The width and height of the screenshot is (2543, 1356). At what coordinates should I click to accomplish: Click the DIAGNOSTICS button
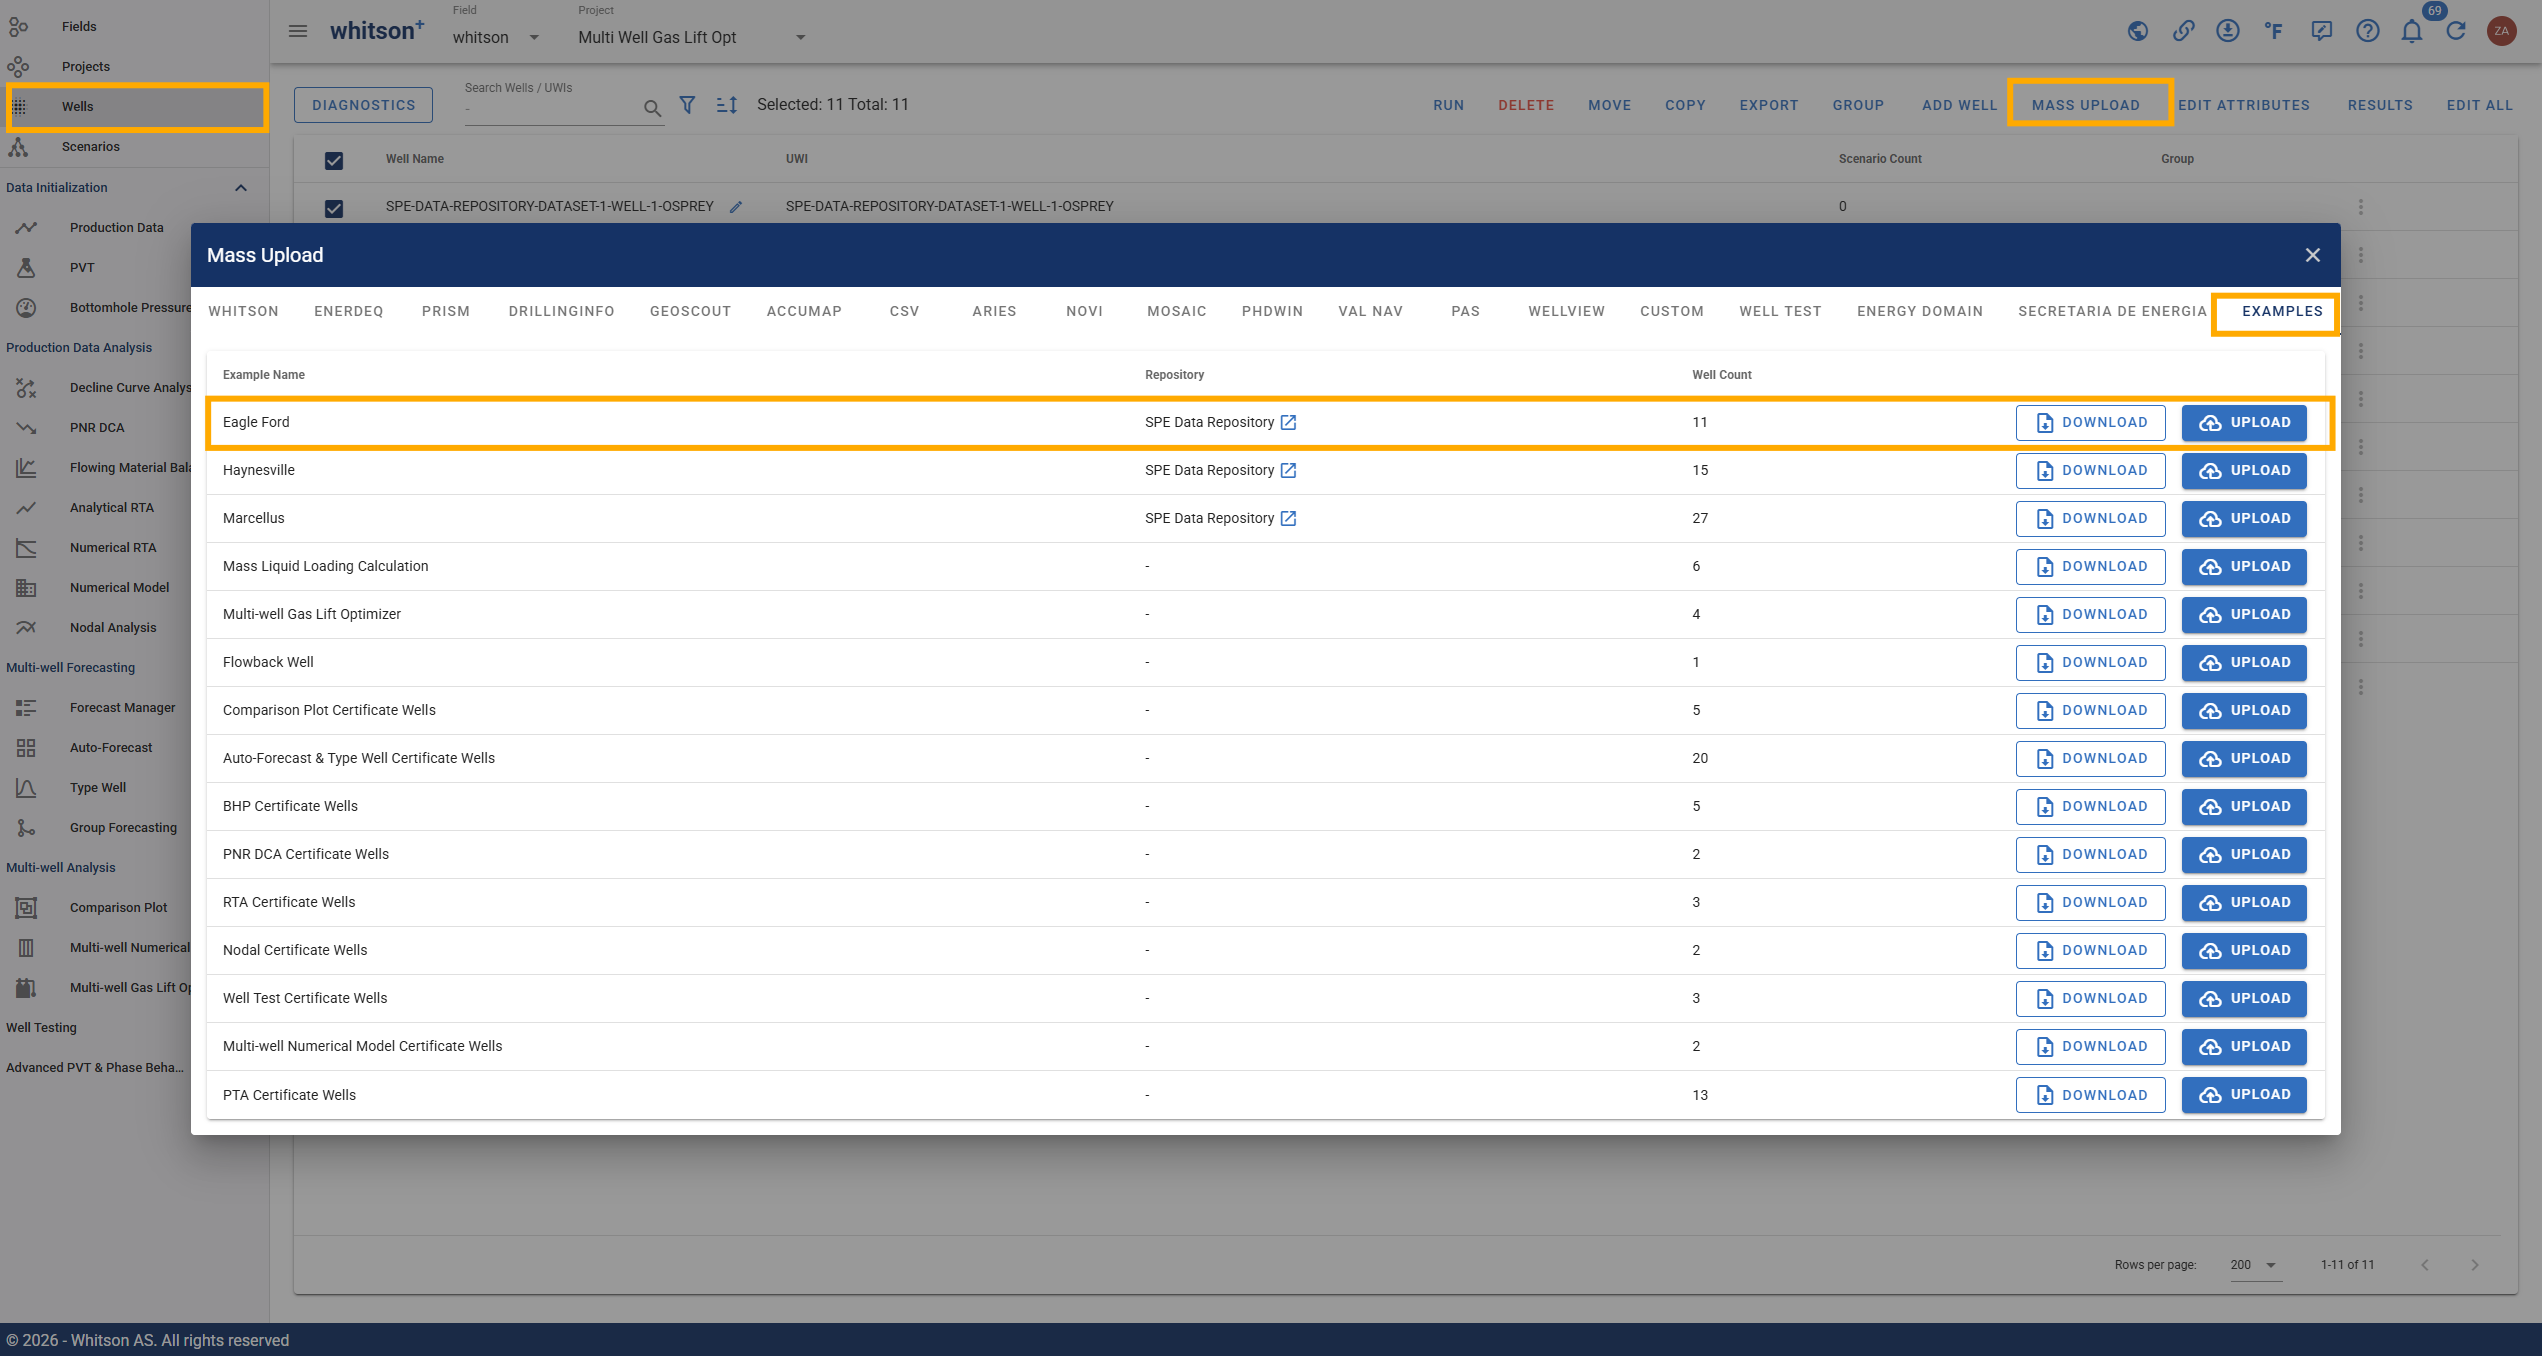pyautogui.click(x=363, y=105)
